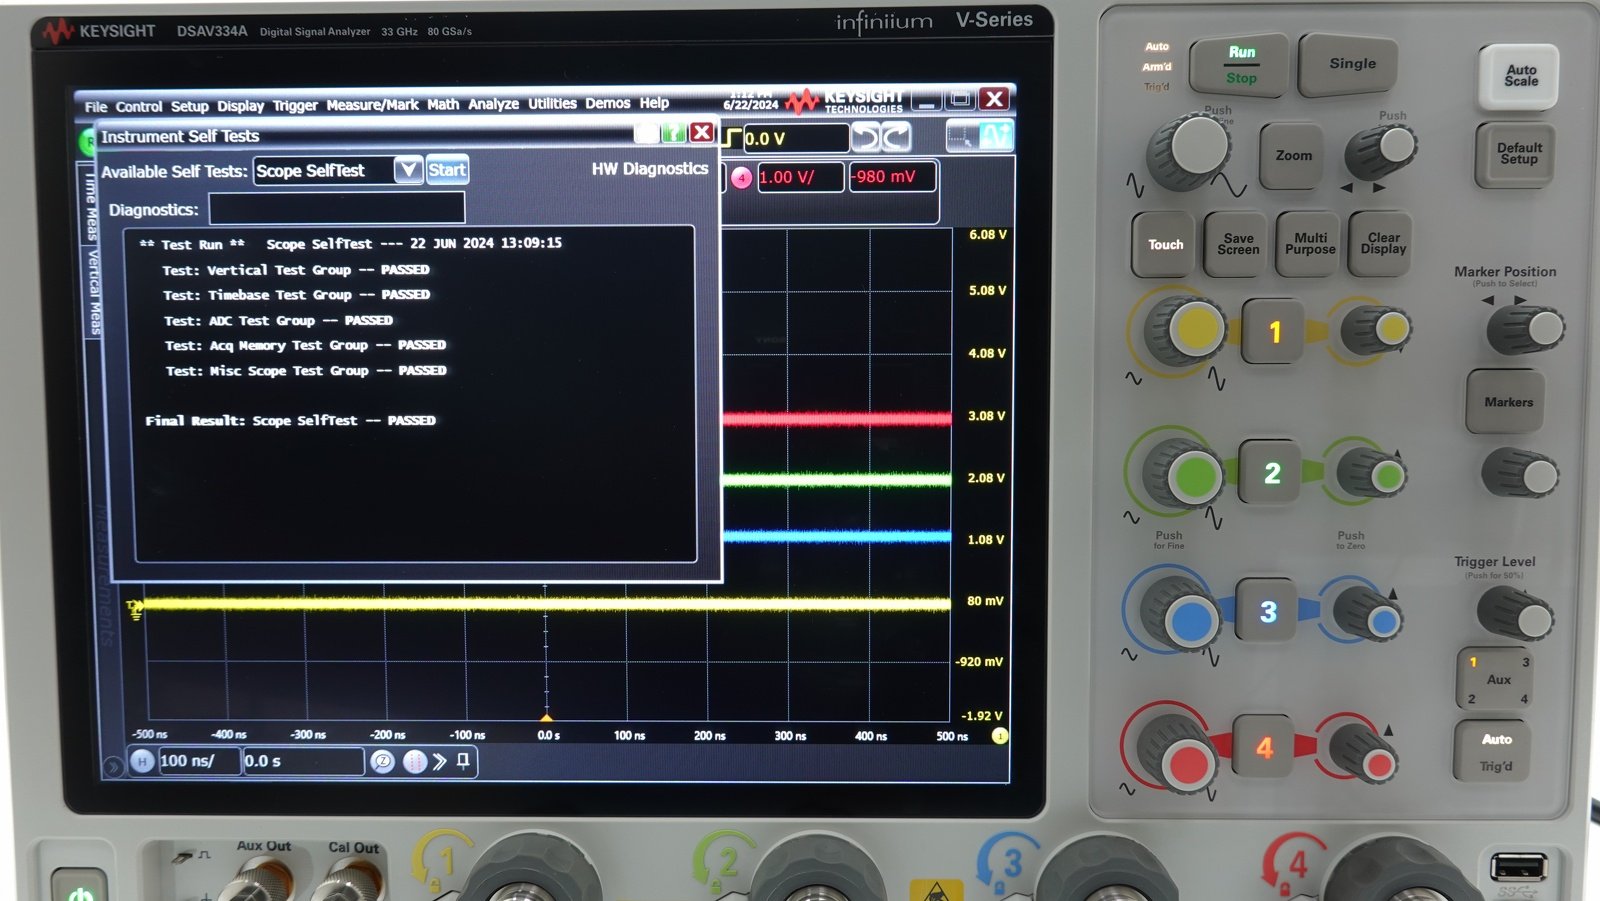This screenshot has width=1600, height=901.
Task: Toggle channel 1 hardware button
Action: click(x=1274, y=331)
